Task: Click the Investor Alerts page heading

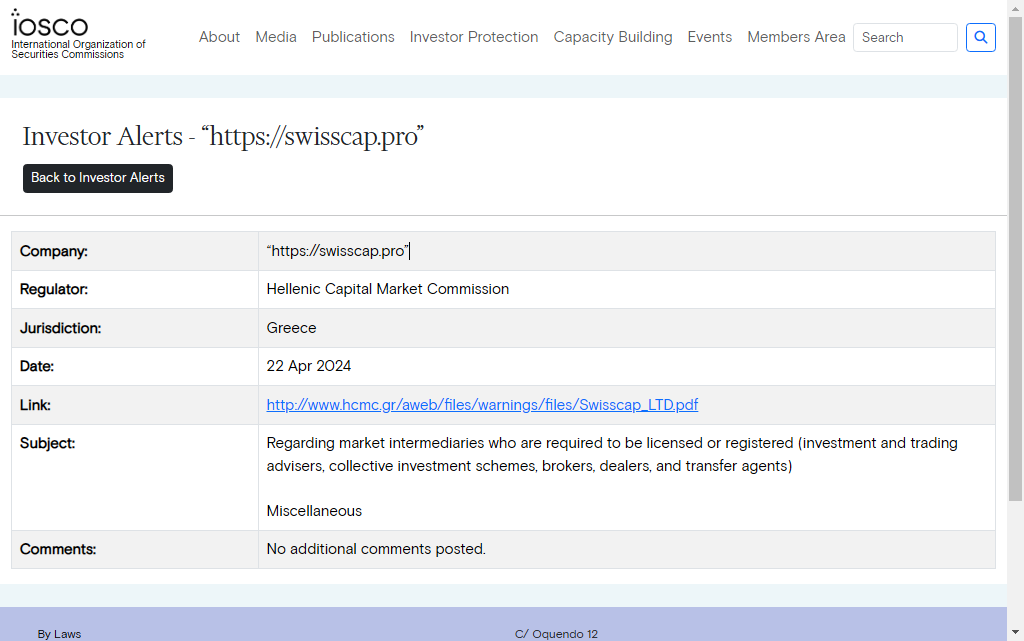Action: point(223,136)
